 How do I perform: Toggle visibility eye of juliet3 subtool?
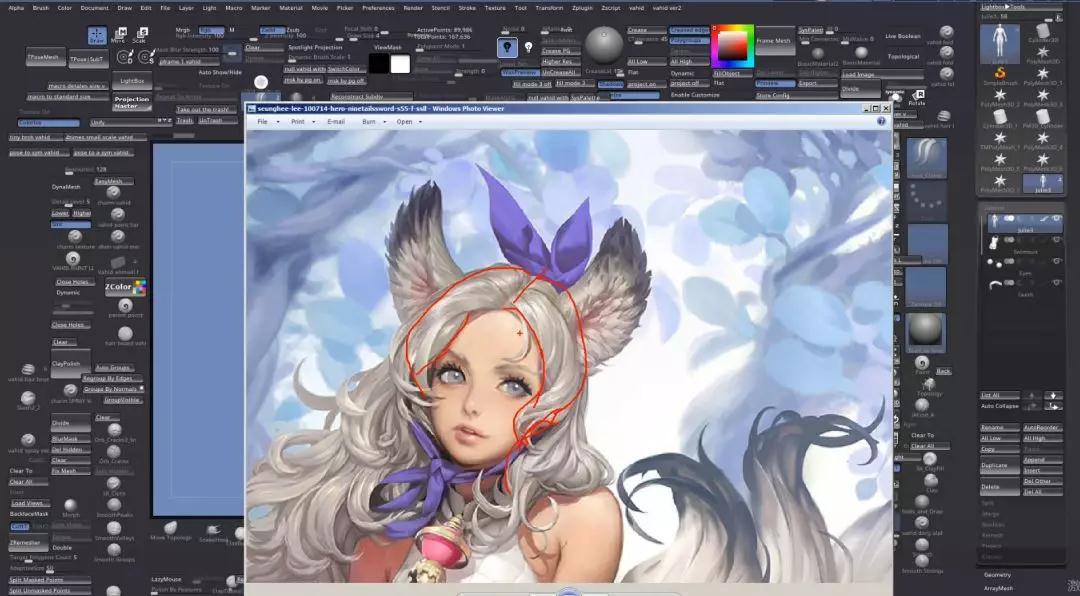click(x=1057, y=219)
